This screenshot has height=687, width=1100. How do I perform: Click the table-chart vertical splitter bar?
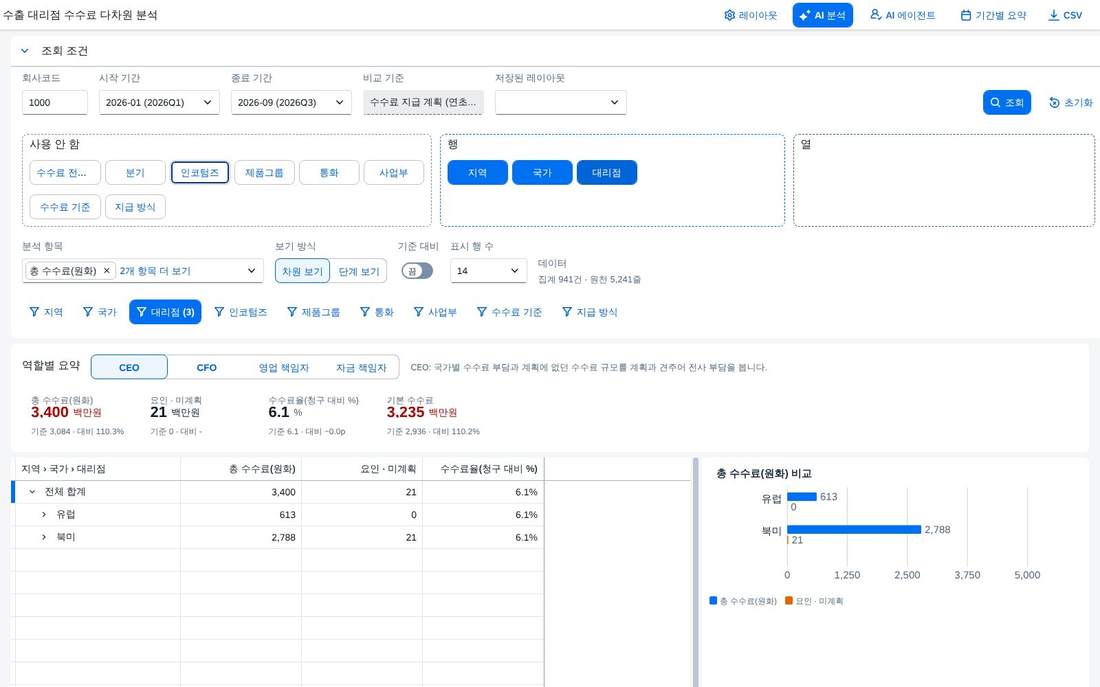[696, 572]
